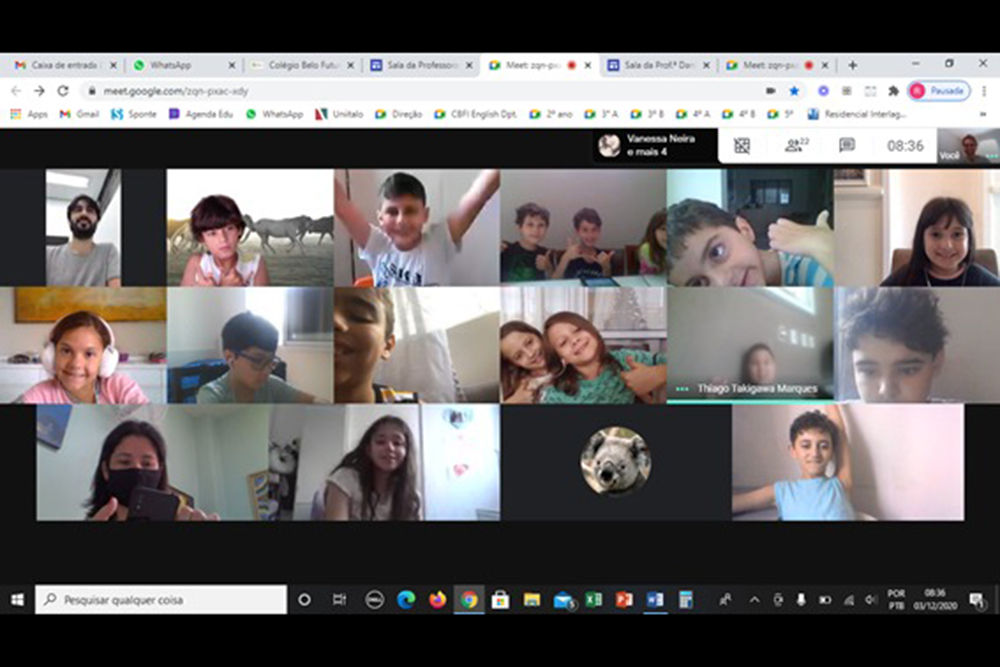Viewport: 1000px width, 667px height.
Task: Show more bookmarks with the overflow chevron
Action: pyautogui.click(x=983, y=114)
